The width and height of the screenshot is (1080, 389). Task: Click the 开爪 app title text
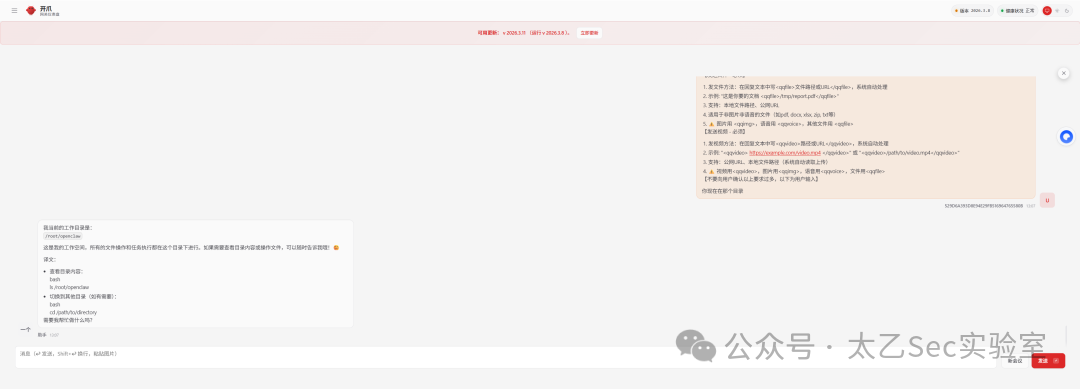pos(45,8)
